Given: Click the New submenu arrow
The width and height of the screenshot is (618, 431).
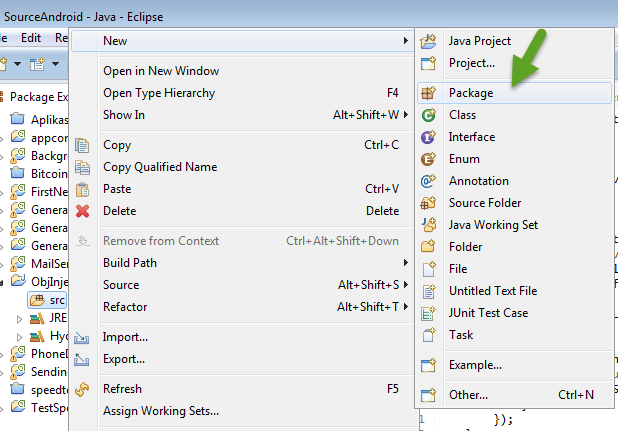Looking at the screenshot, I should coord(406,41).
